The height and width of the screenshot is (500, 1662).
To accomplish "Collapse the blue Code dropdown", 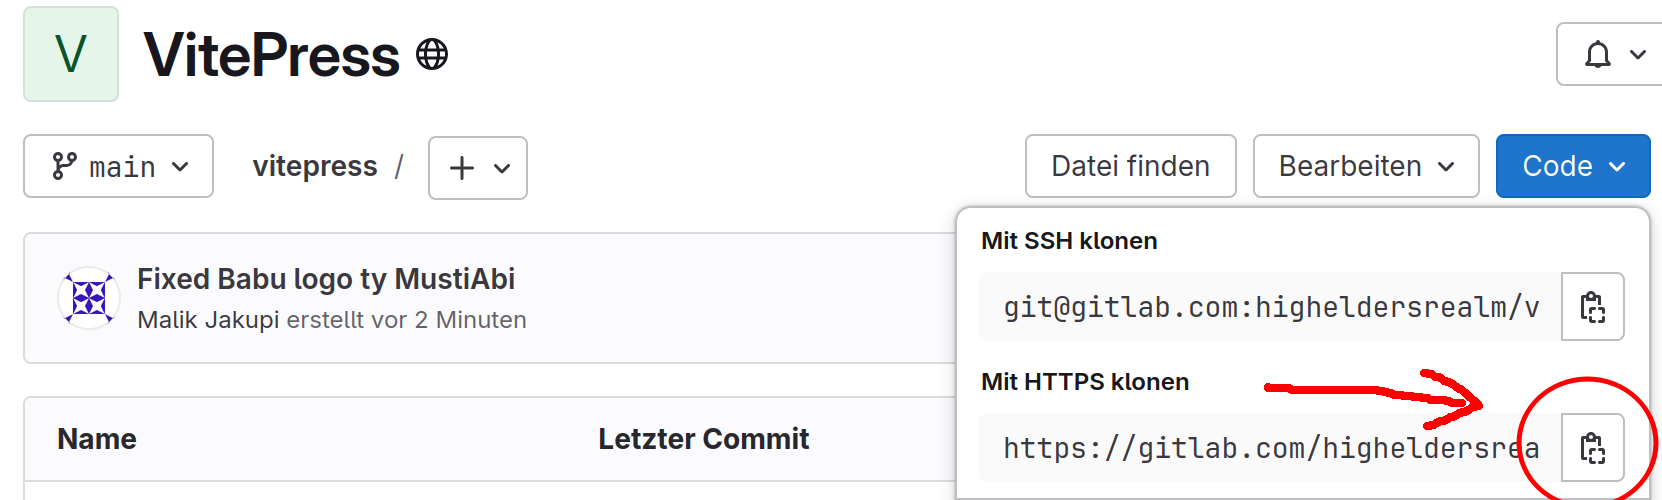I will click(1573, 166).
